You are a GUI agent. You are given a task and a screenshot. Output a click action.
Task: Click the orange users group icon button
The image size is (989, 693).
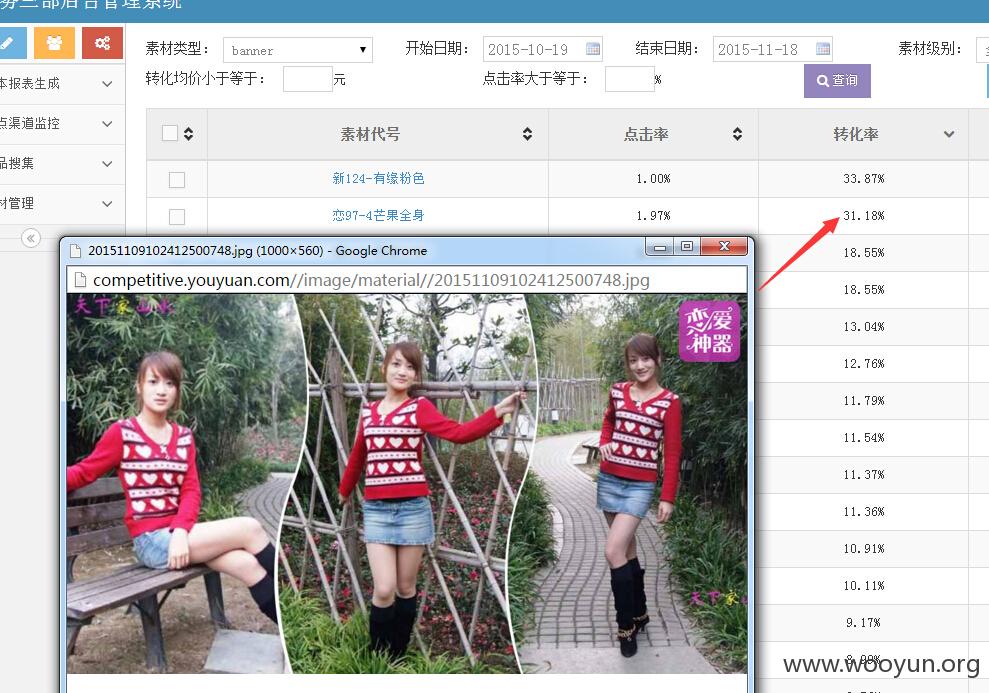tap(54, 43)
